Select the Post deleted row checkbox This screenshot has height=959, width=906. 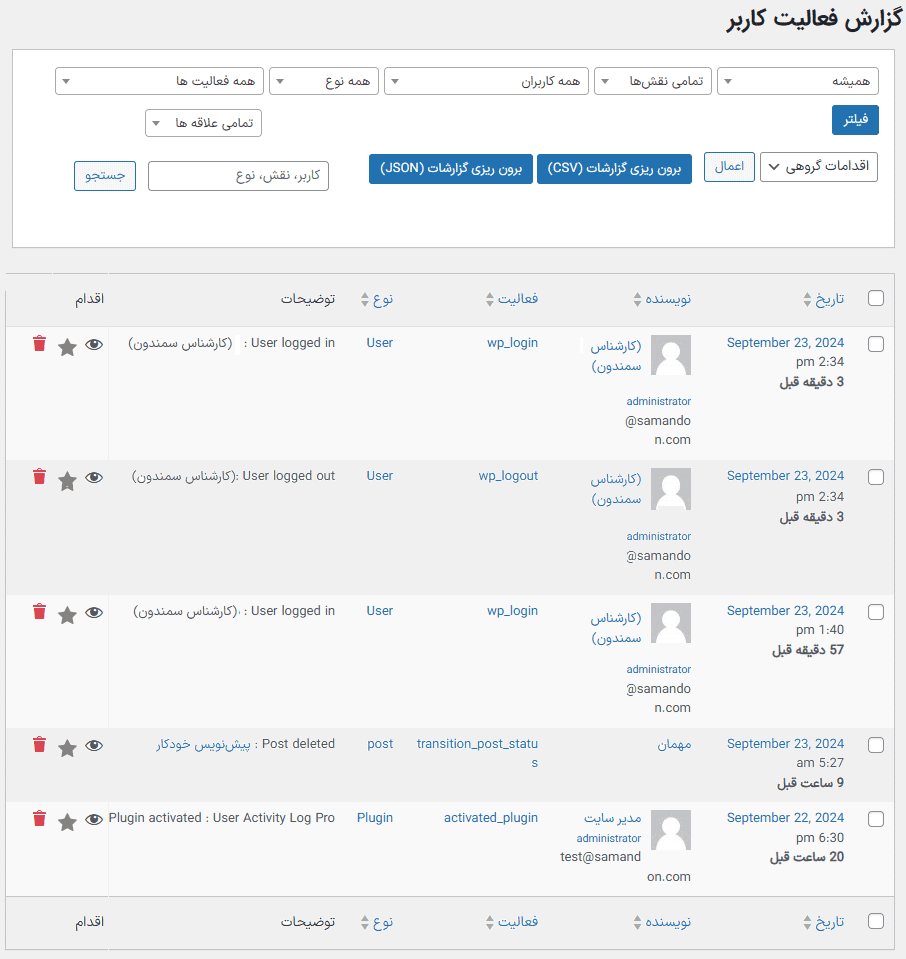876,745
